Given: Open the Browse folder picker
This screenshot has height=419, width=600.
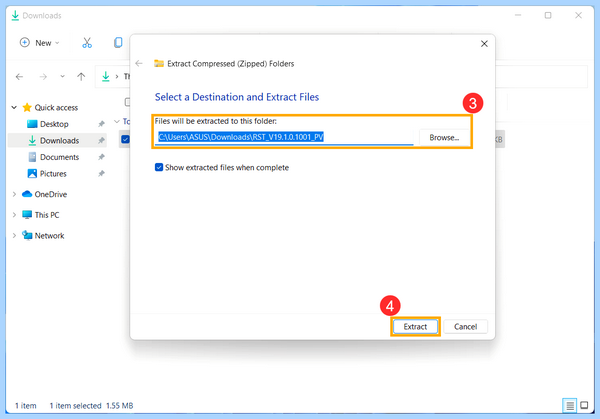Looking at the screenshot, I should (444, 137).
